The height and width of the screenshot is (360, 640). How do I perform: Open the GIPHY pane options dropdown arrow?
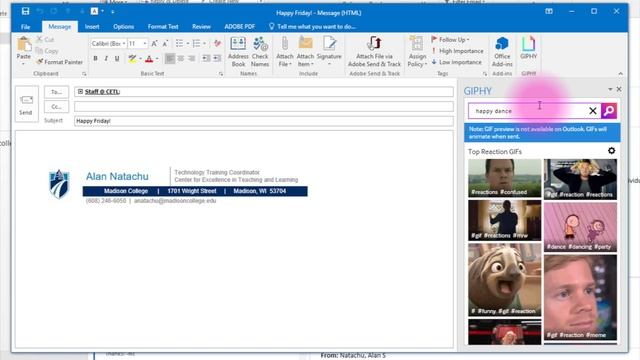(x=610, y=89)
